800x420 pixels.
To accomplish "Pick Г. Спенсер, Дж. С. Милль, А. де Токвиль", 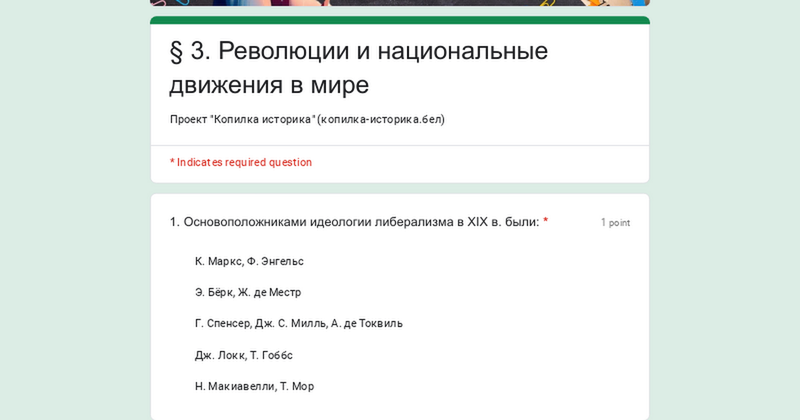I will [x=298, y=323].
